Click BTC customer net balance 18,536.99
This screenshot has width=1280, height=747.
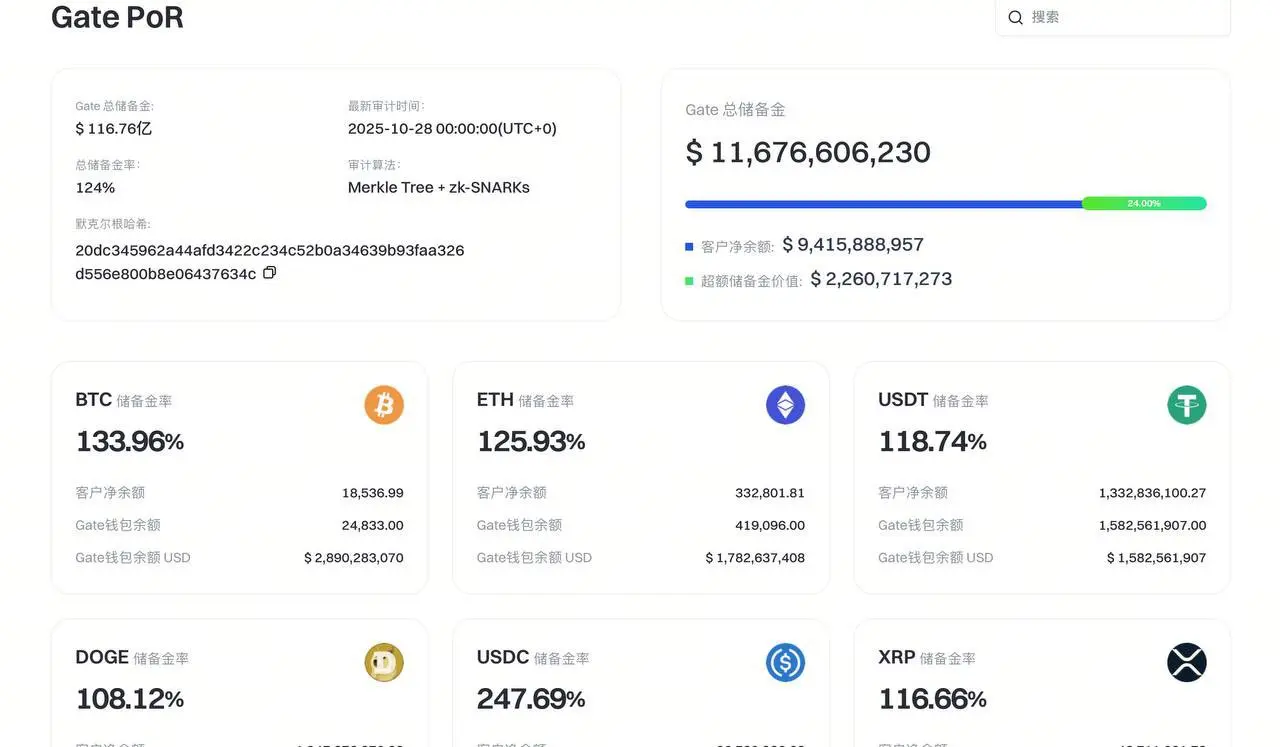click(373, 493)
